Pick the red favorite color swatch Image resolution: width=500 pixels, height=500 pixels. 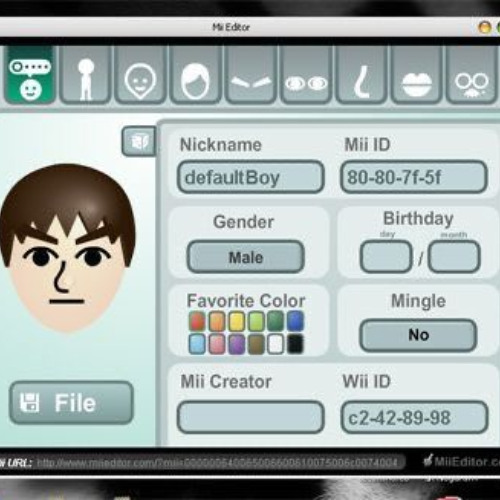(x=197, y=321)
